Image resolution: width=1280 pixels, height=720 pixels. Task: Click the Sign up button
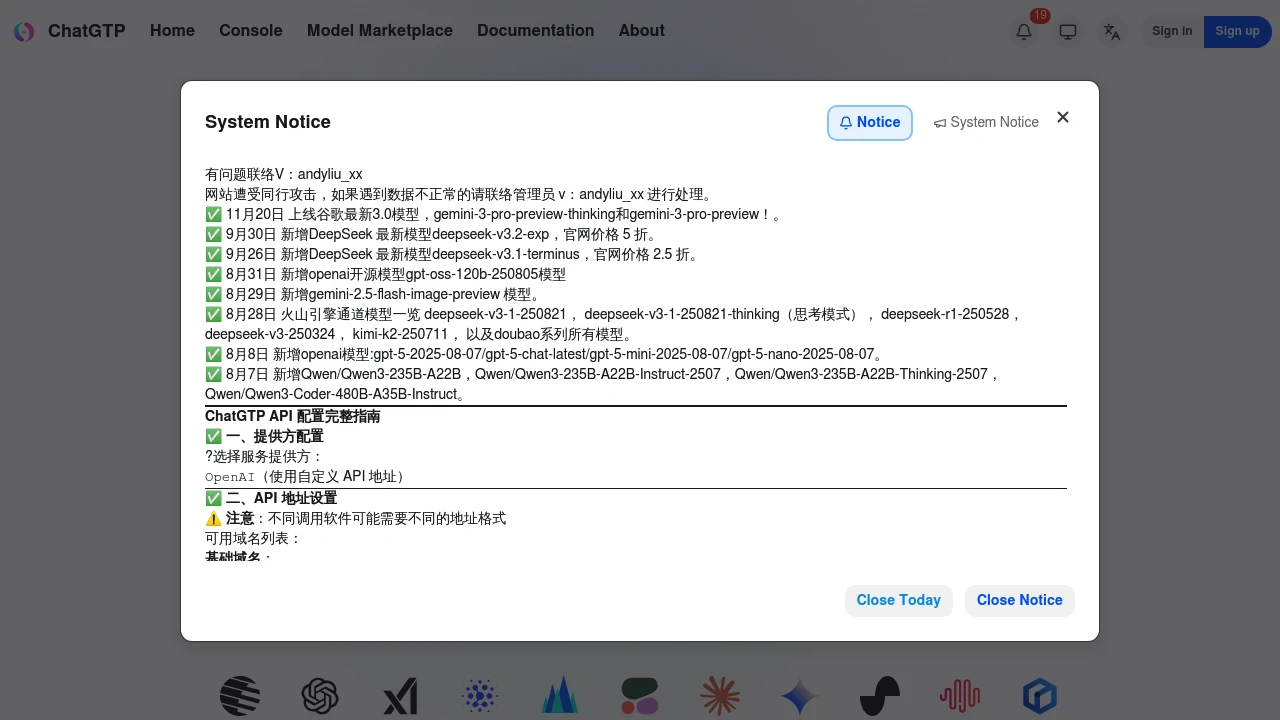(x=1237, y=31)
